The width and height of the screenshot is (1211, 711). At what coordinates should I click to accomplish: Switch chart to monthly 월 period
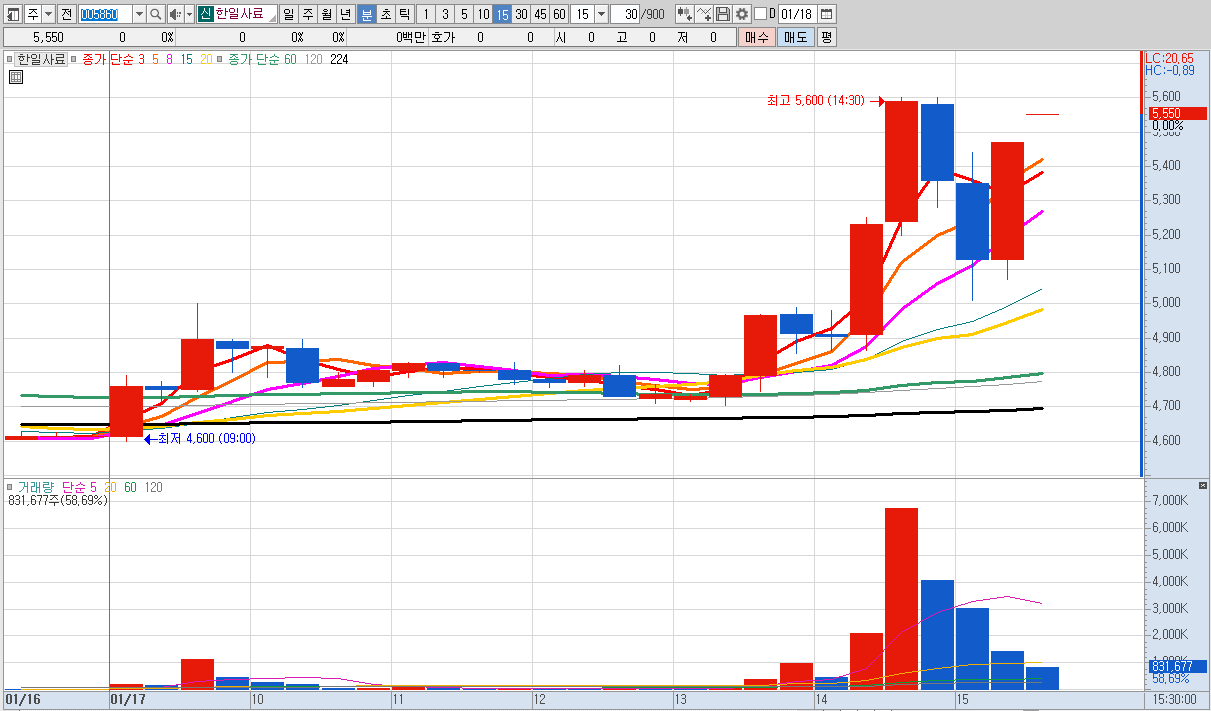click(326, 14)
